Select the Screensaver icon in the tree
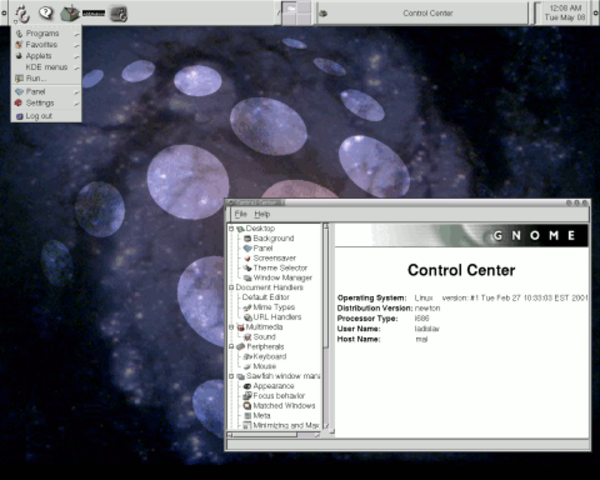 coord(248,258)
